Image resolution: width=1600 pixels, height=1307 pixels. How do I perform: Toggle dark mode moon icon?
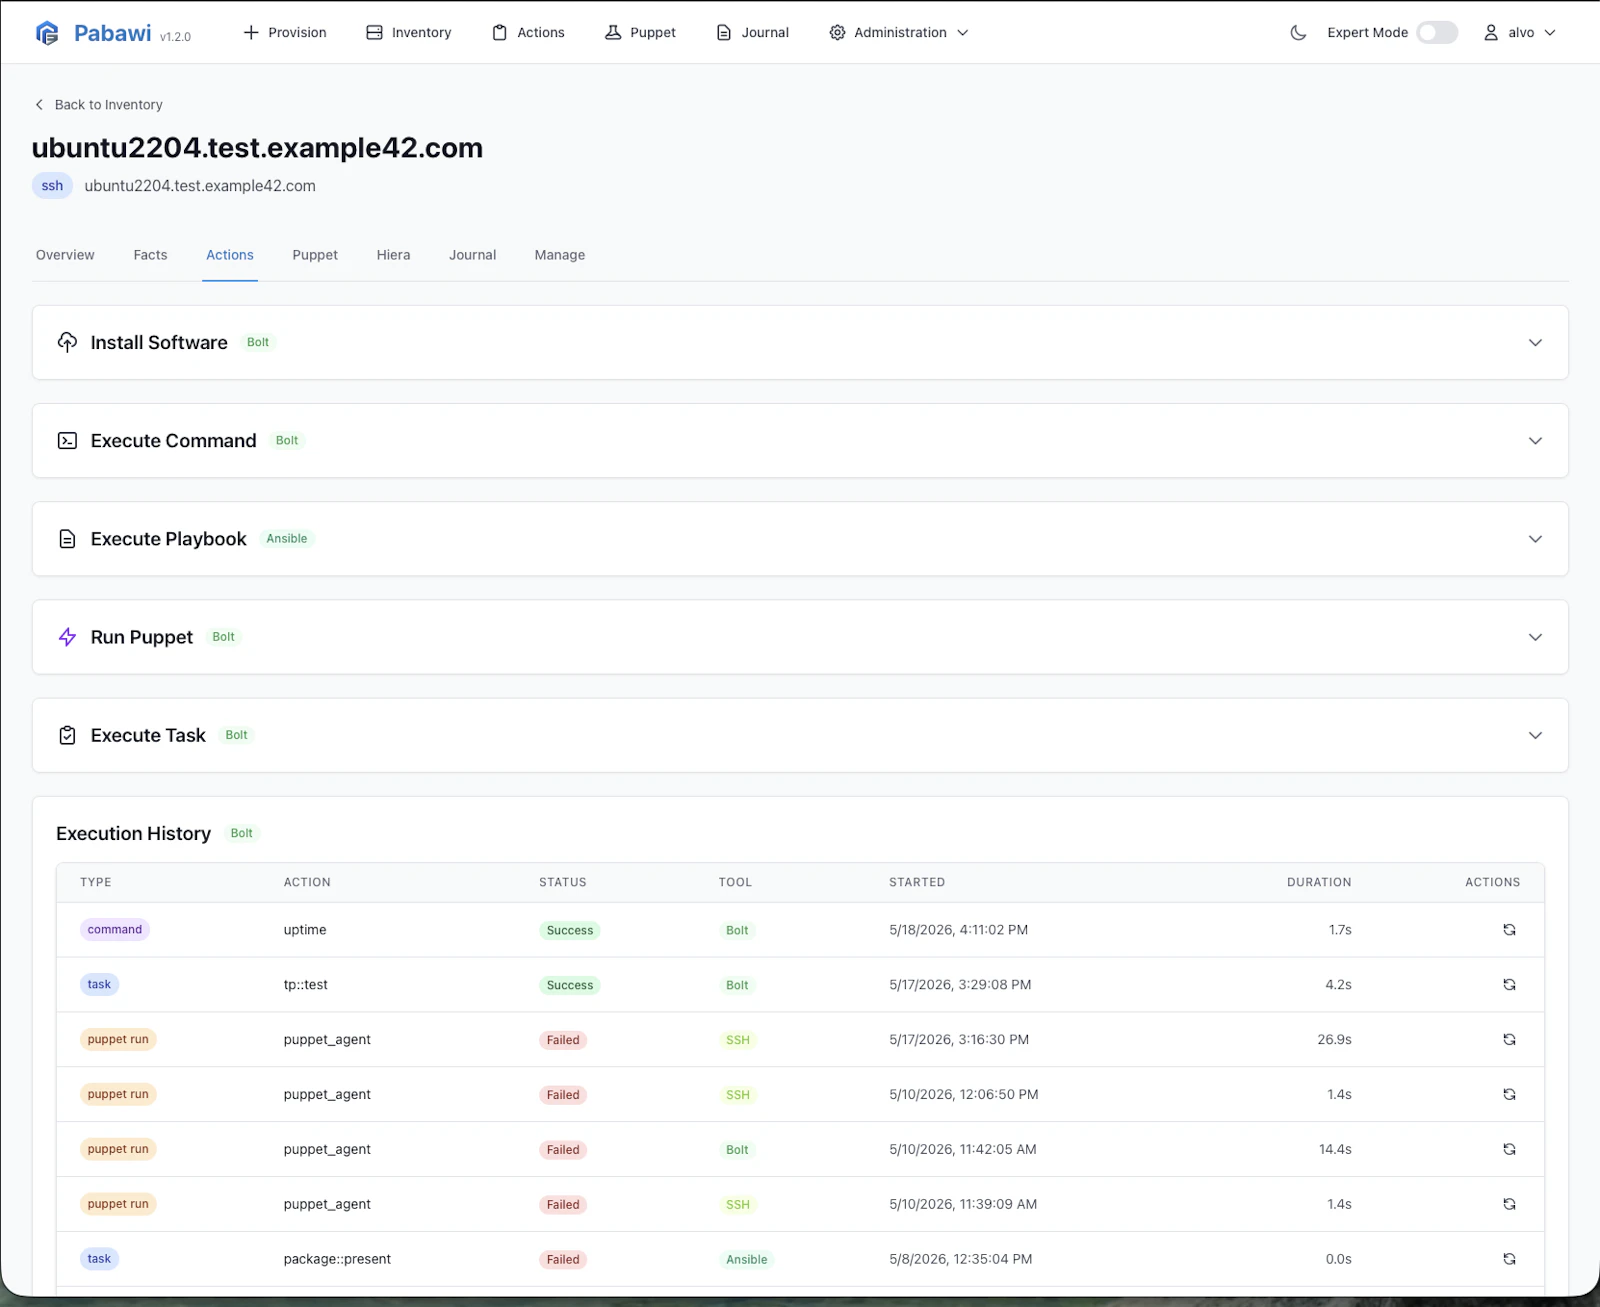(1298, 33)
